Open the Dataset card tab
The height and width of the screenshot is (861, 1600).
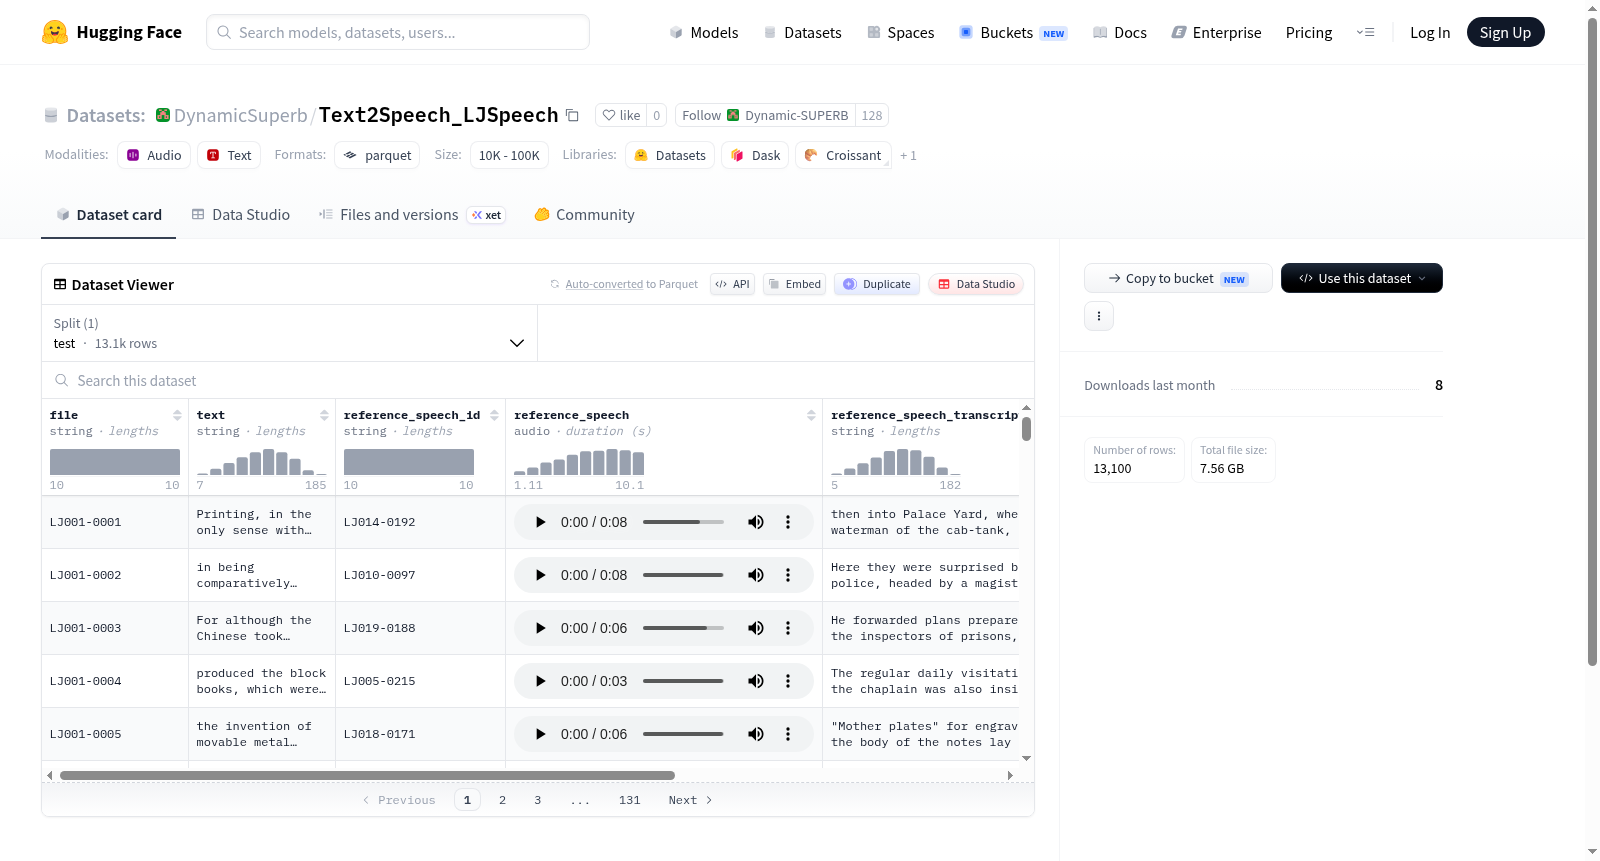(x=109, y=215)
